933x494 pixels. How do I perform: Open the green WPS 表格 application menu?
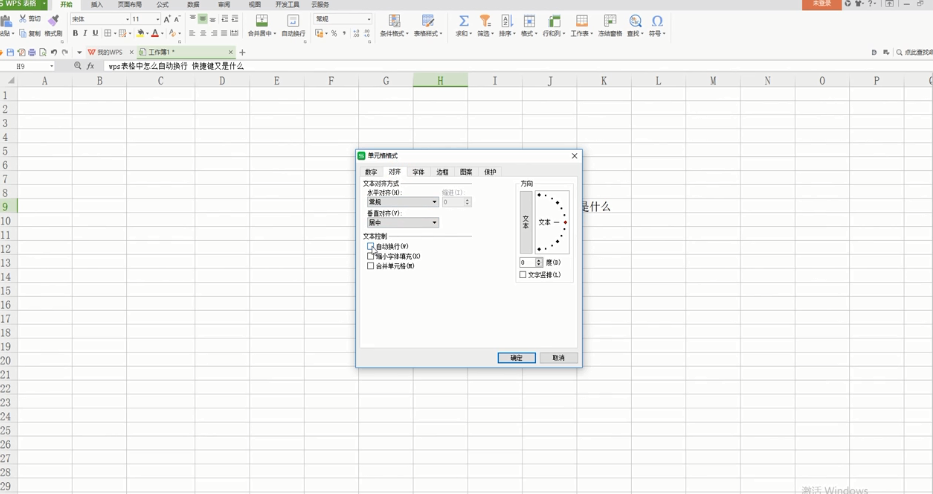click(22, 4)
